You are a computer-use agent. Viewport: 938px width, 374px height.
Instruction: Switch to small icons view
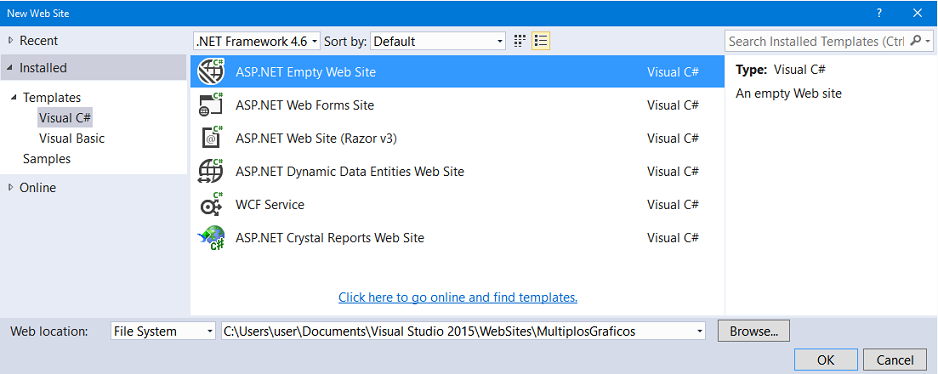pos(520,41)
